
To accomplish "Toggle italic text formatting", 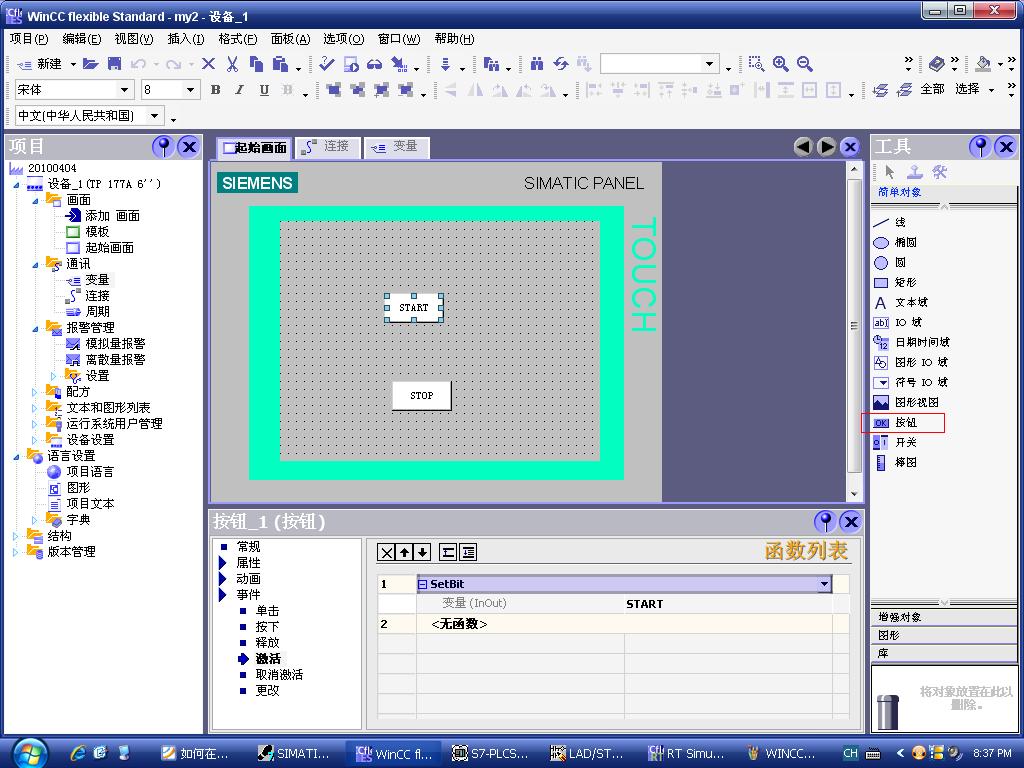I will coord(239,90).
